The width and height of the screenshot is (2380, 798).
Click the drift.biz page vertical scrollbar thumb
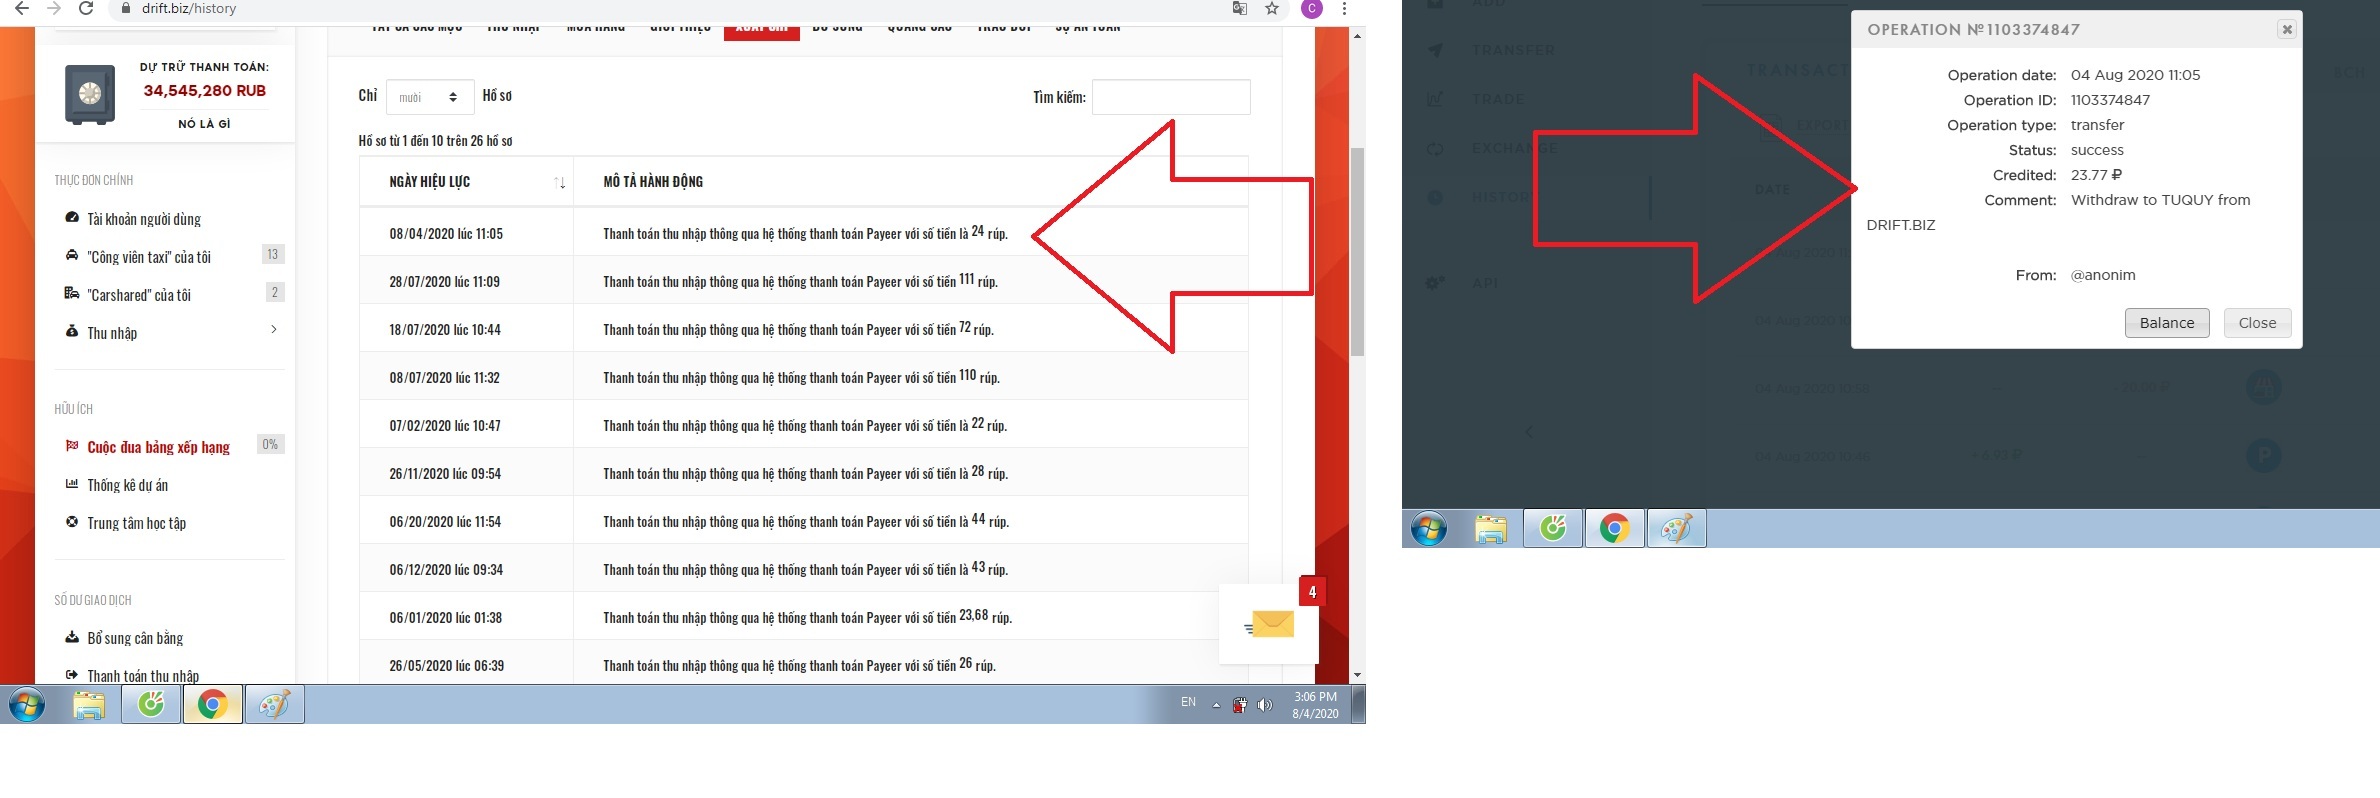1357,252
